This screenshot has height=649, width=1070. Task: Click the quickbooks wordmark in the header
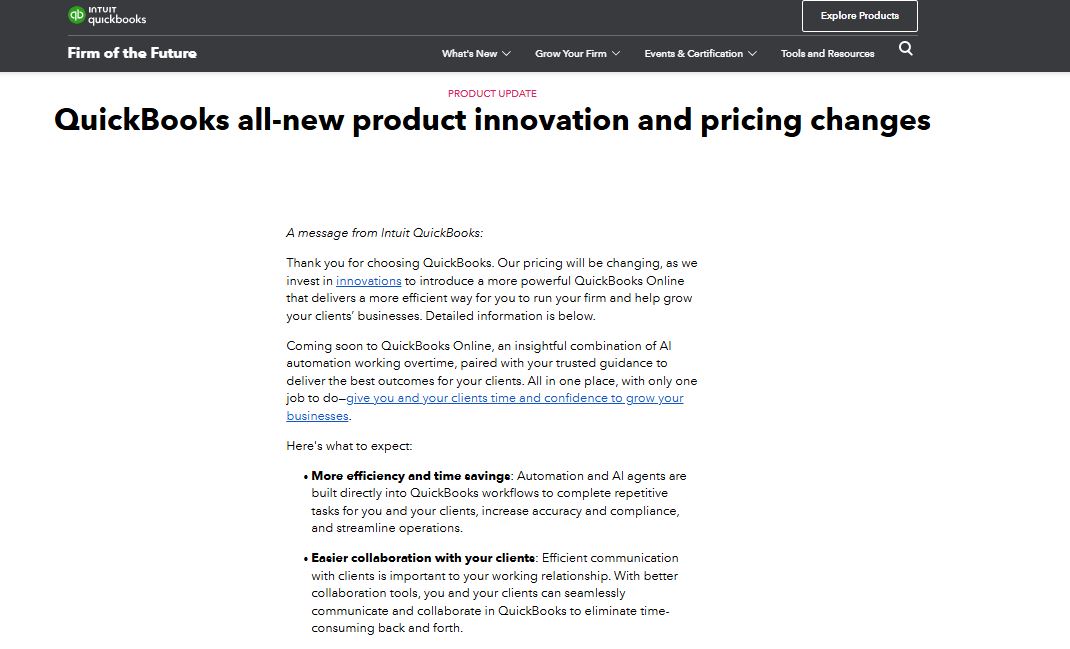point(117,19)
